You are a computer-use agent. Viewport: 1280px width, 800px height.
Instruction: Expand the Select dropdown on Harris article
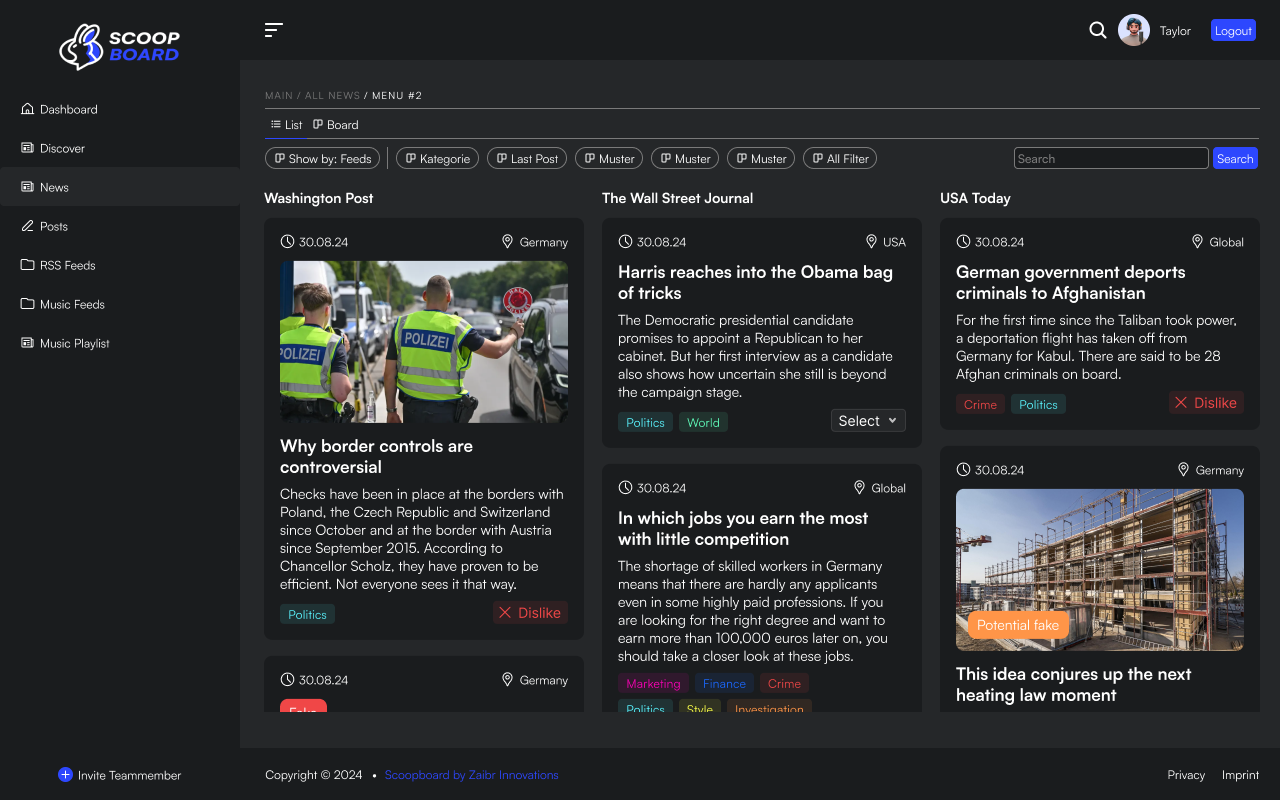868,421
